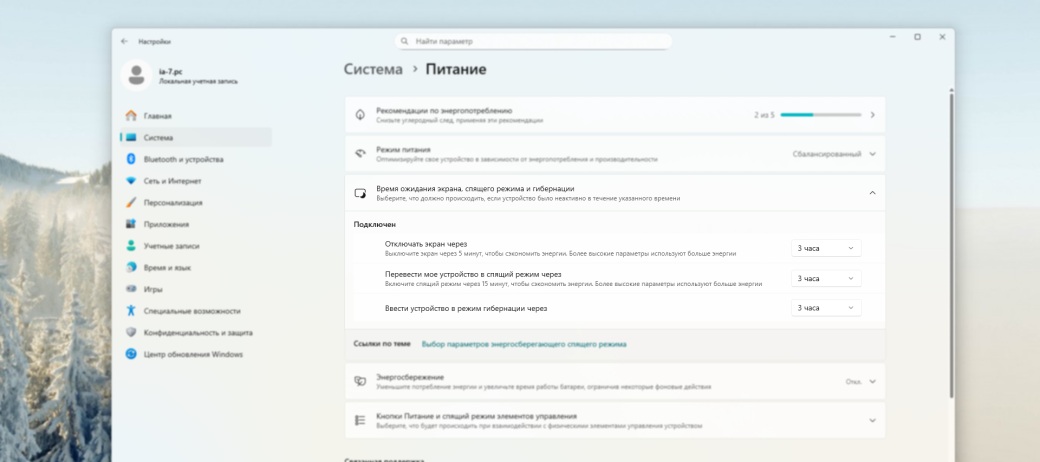This screenshot has height=462, width=1040.
Task: Click the Найти параметр search field
Action: (533, 41)
